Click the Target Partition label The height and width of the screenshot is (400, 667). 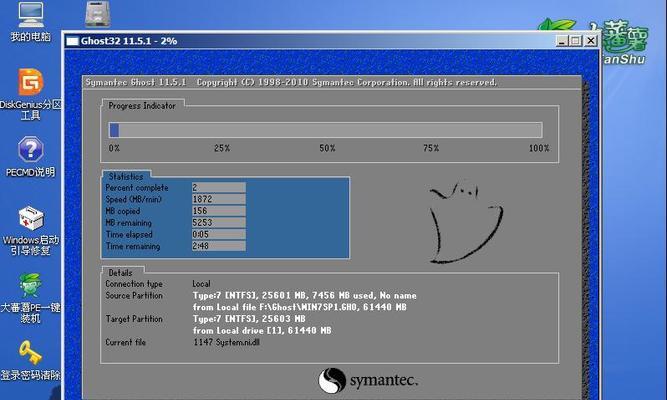pyautogui.click(x=134, y=319)
